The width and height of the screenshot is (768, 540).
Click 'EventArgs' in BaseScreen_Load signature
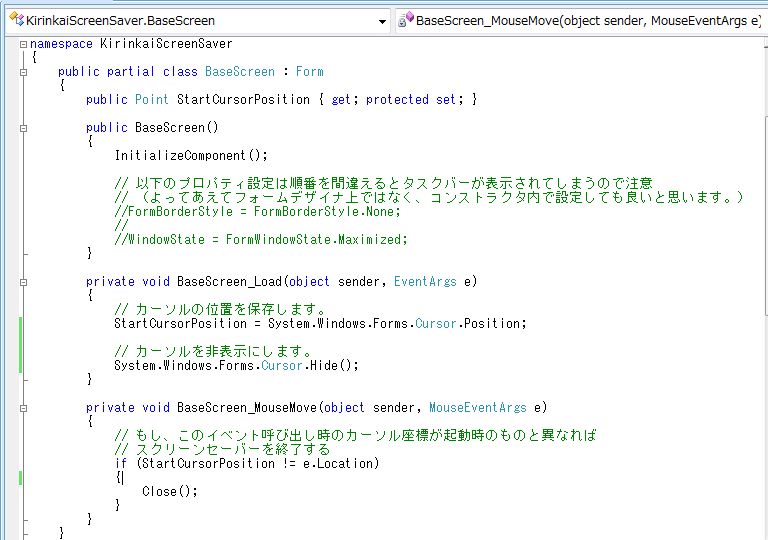[425, 282]
